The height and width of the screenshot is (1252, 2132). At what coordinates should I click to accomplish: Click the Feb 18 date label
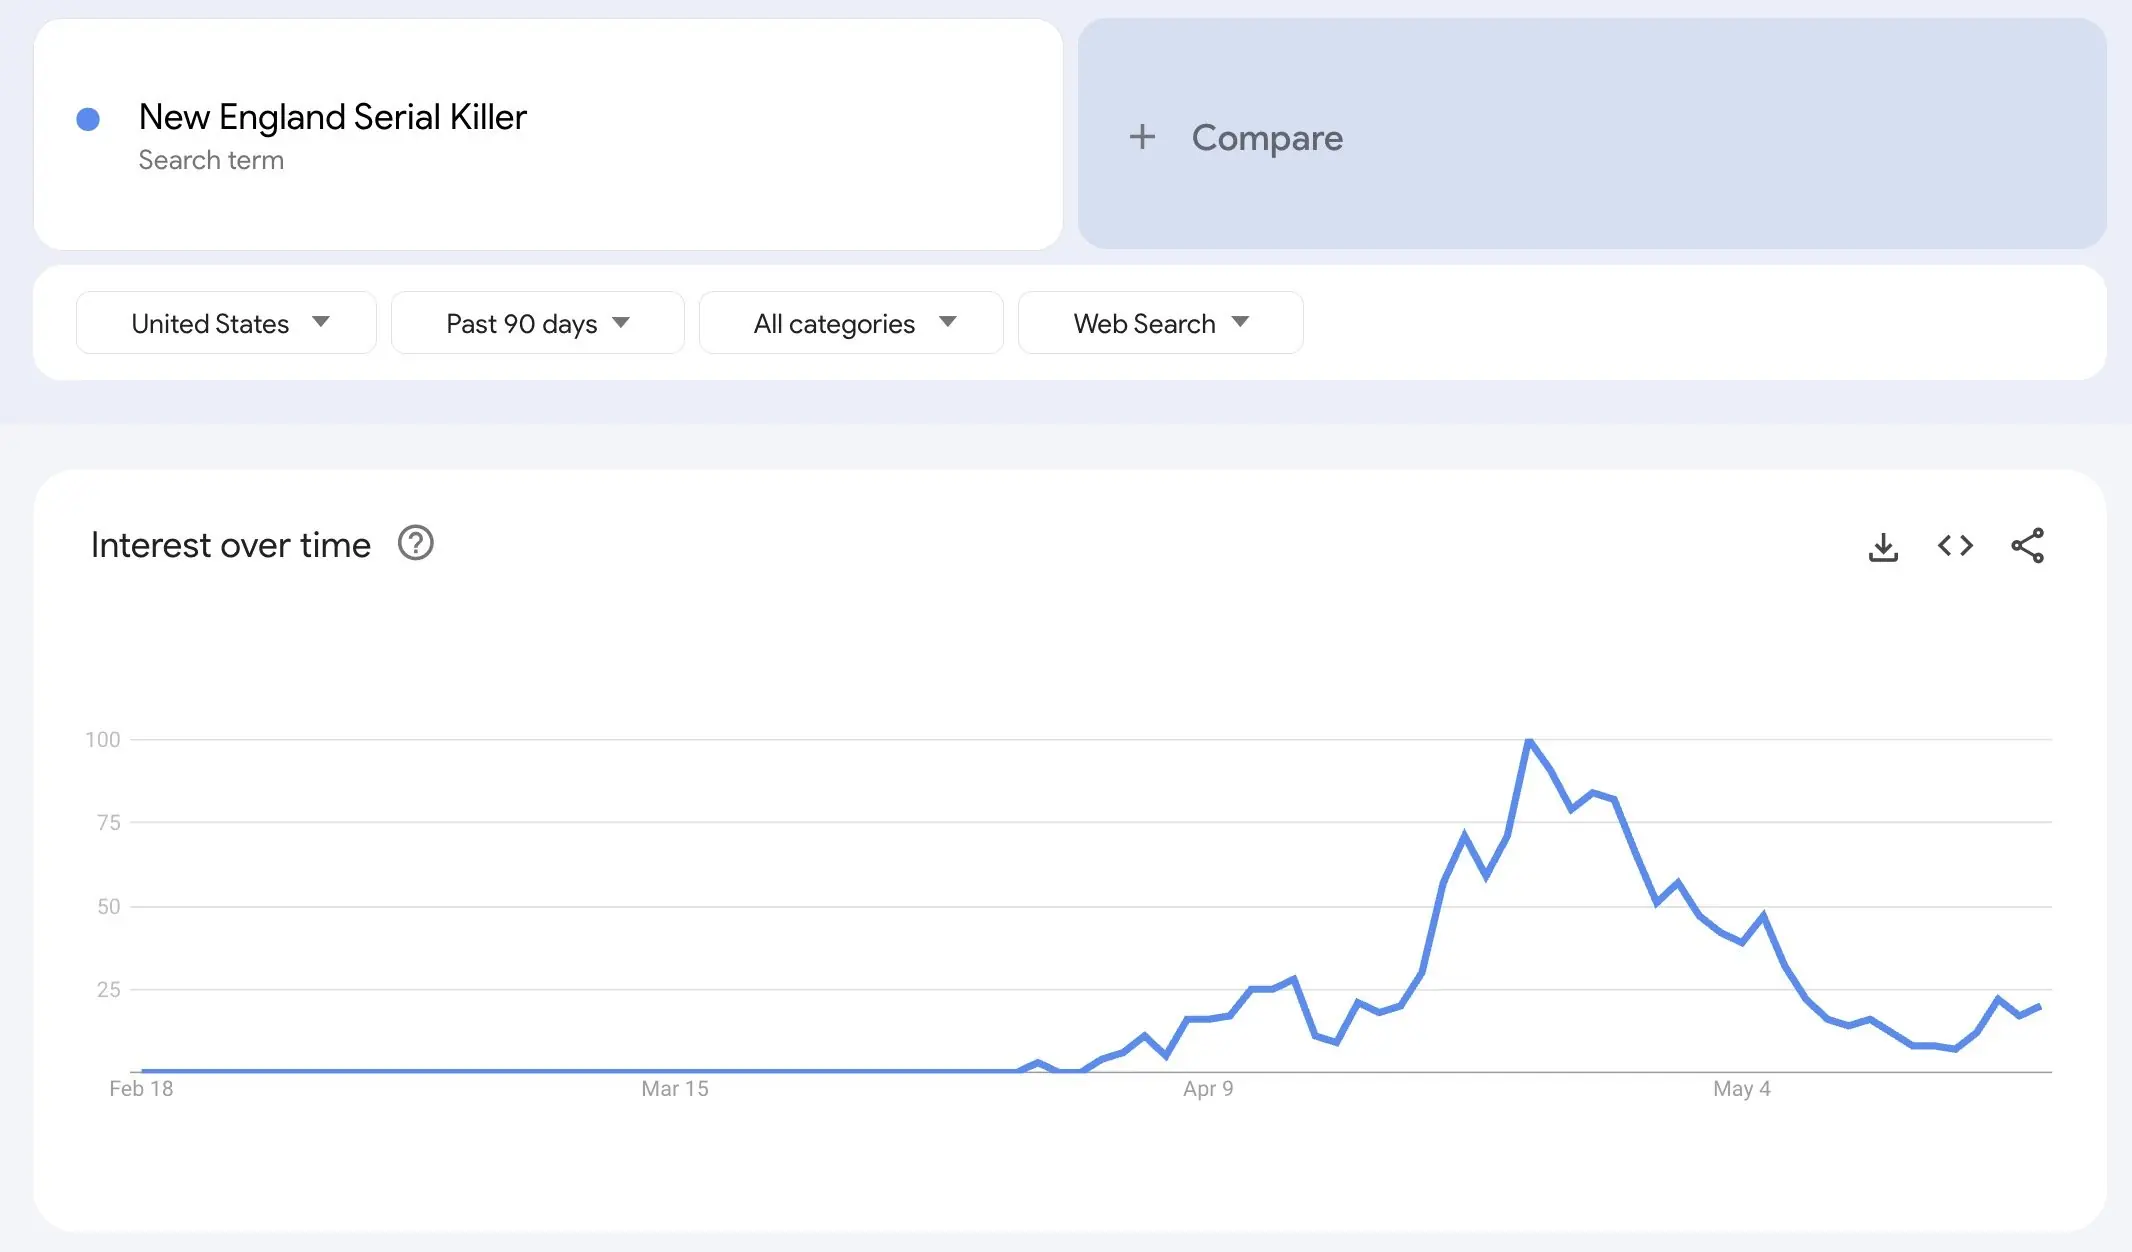pyautogui.click(x=141, y=1088)
